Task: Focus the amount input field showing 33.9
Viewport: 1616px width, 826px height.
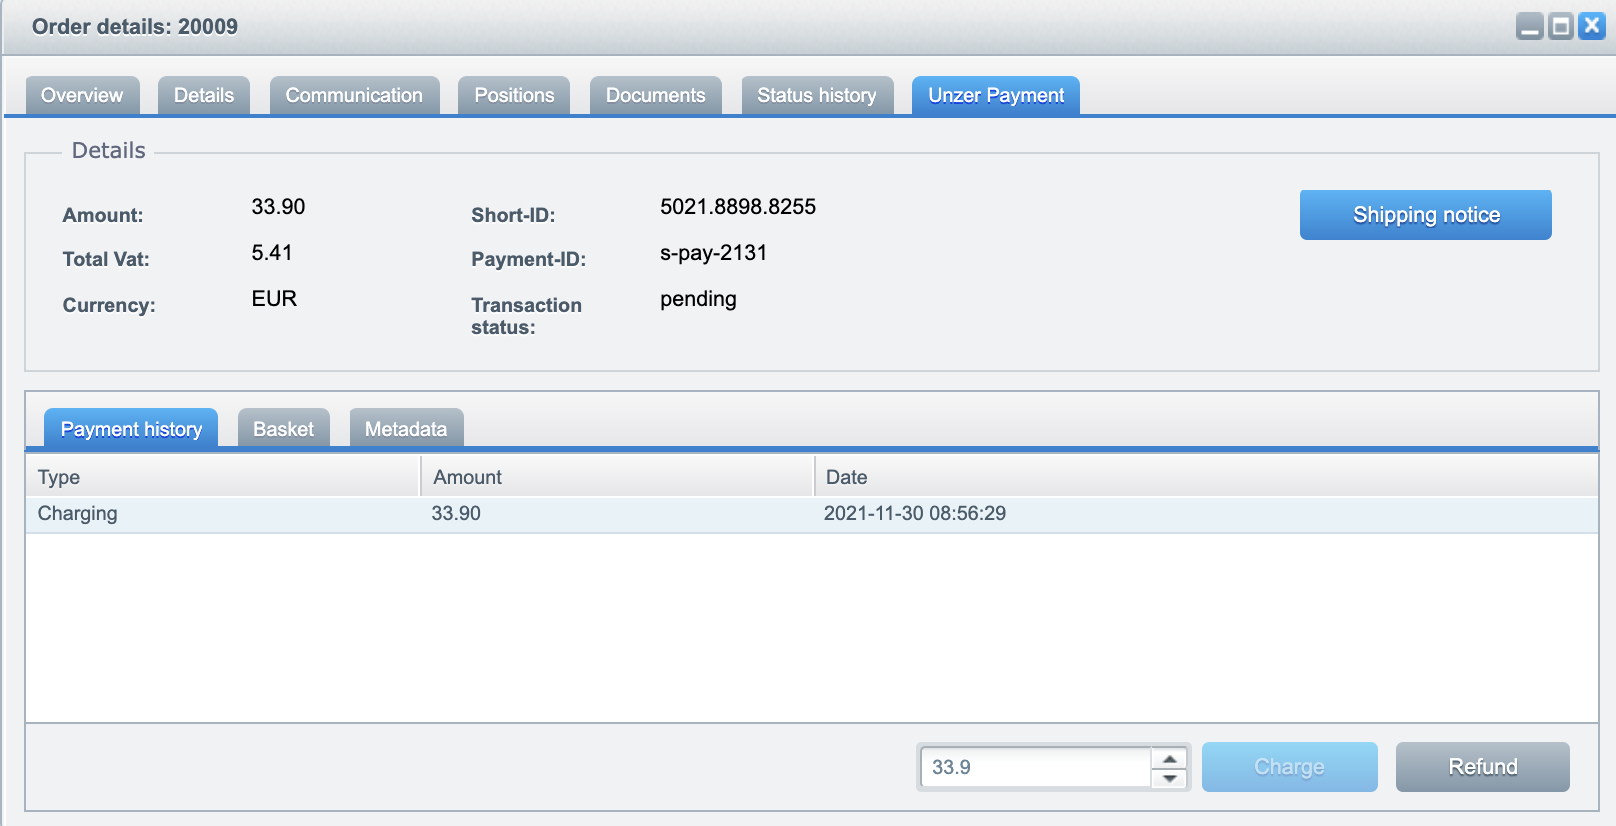Action: [x=1035, y=767]
